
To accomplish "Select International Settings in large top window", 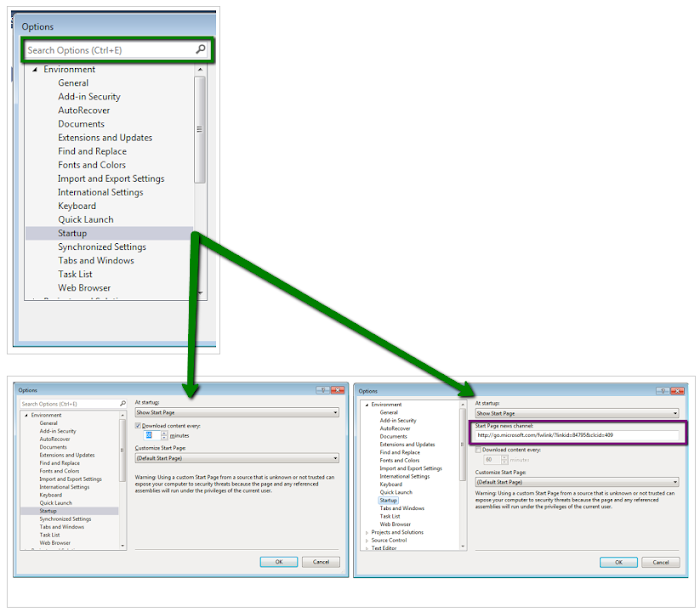I will [x=100, y=192].
